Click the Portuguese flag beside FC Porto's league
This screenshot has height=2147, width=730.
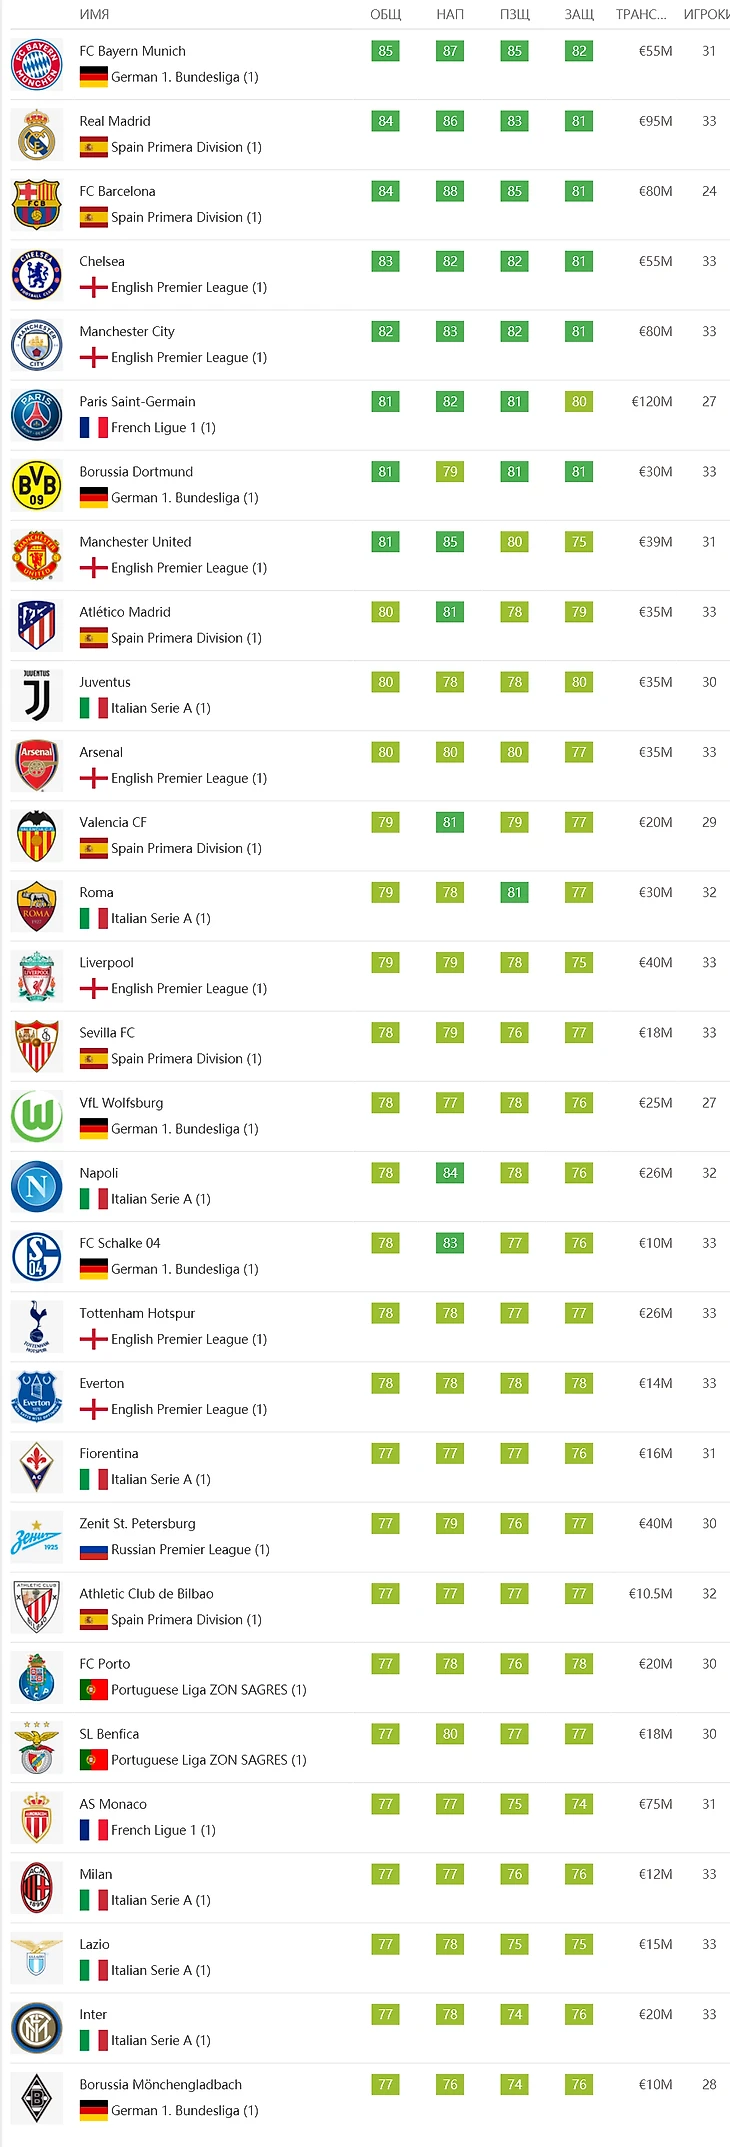click(x=94, y=1690)
